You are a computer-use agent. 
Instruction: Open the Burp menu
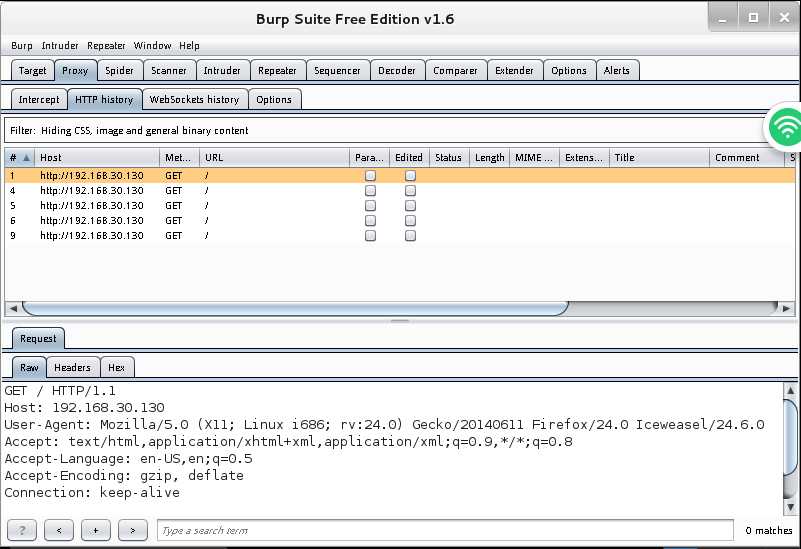[x=22, y=45]
